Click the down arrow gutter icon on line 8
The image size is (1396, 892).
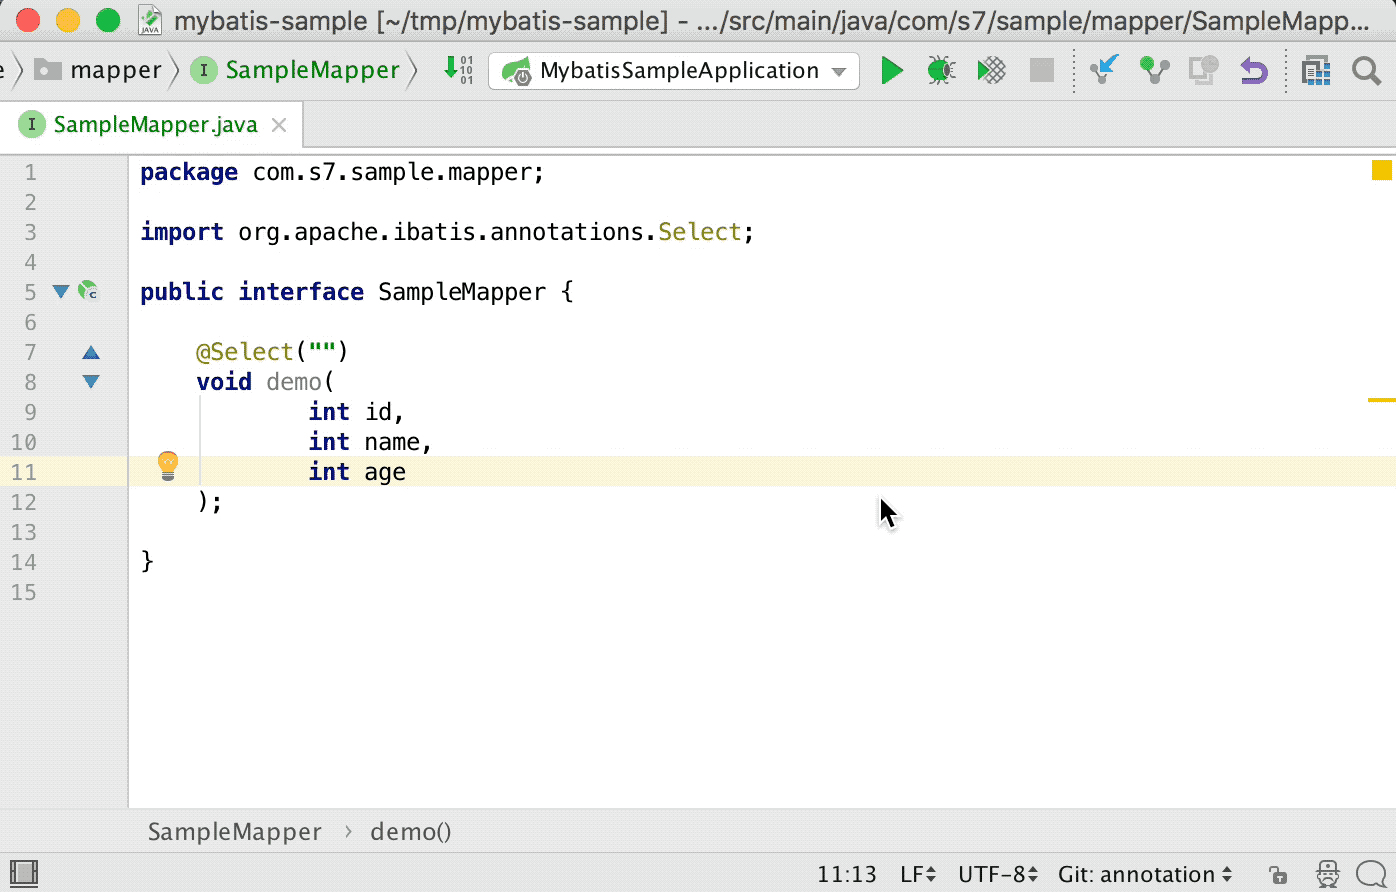(x=91, y=382)
